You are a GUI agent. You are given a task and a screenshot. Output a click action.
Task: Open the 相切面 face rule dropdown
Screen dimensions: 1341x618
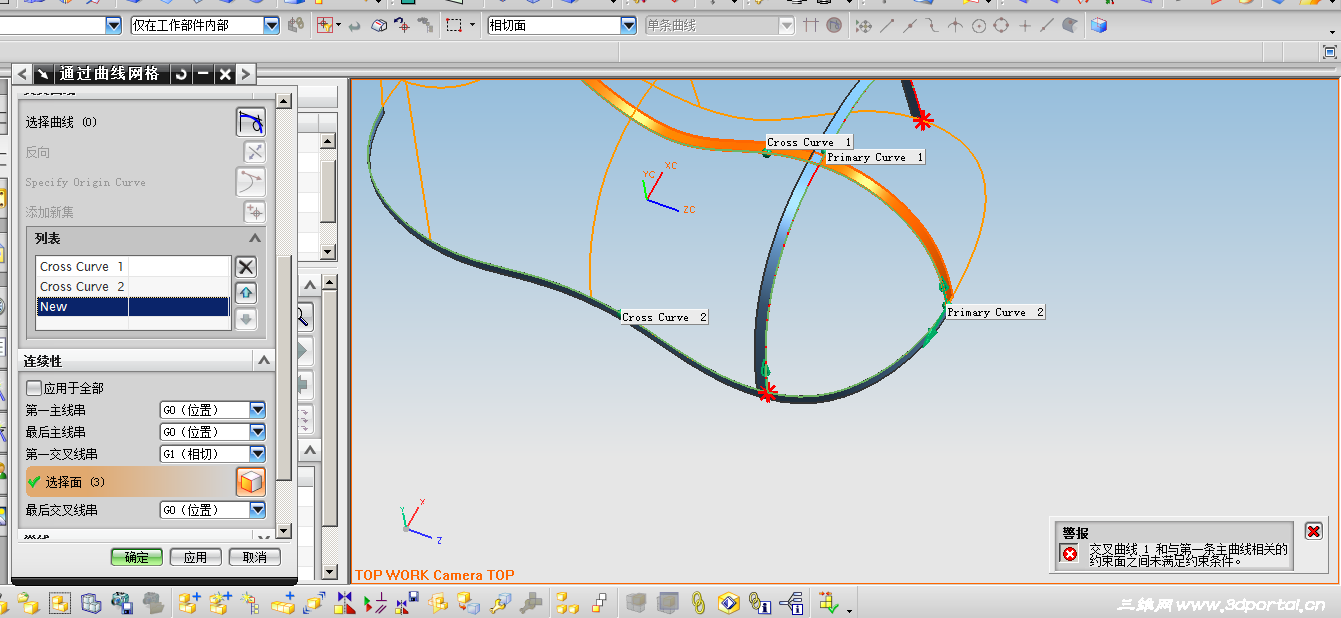click(x=628, y=25)
